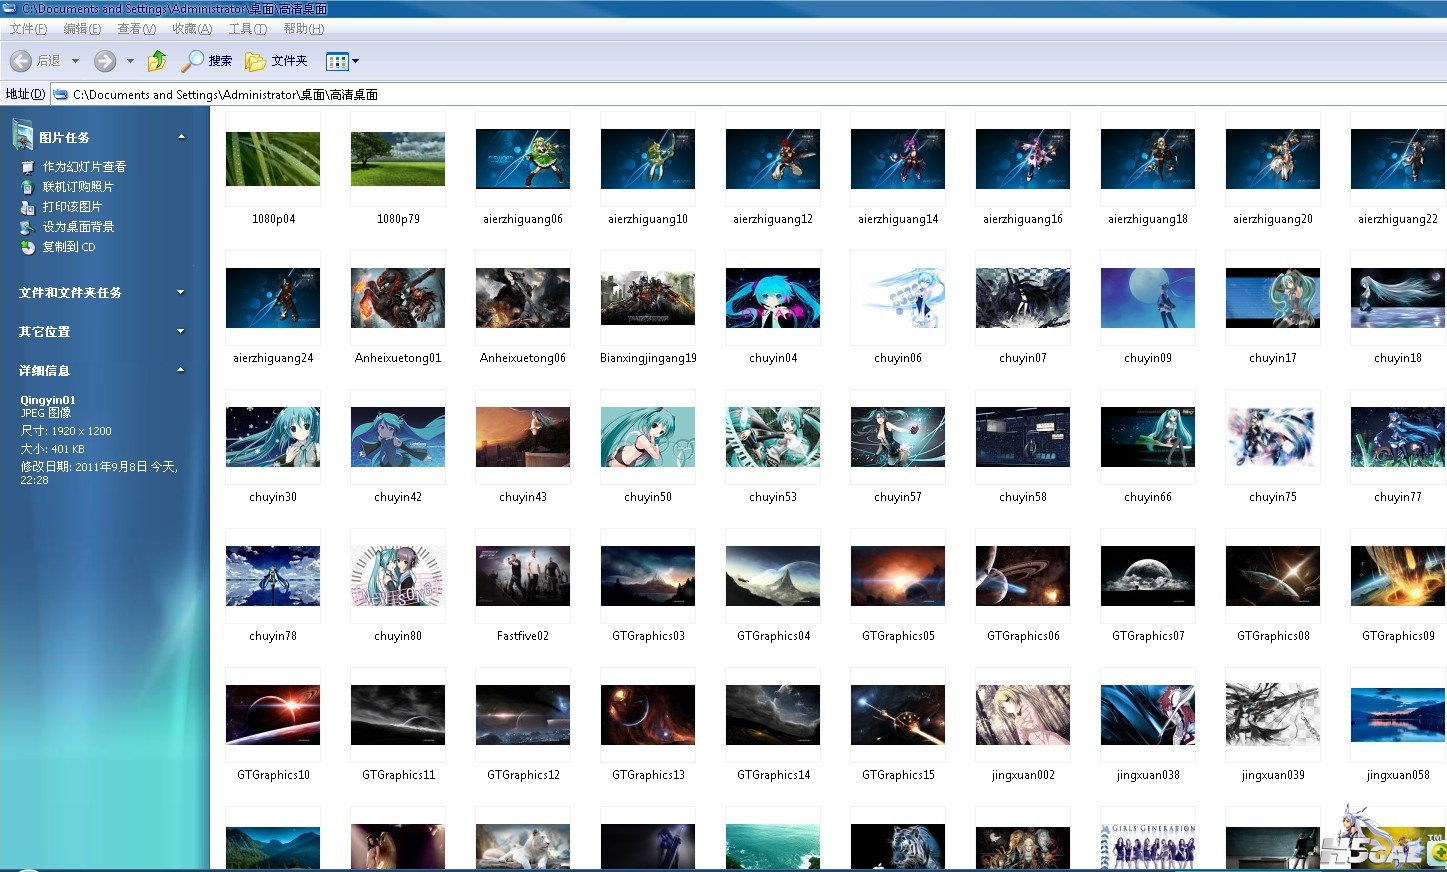Open the 查看(V) menu
The image size is (1447, 872).
point(137,29)
